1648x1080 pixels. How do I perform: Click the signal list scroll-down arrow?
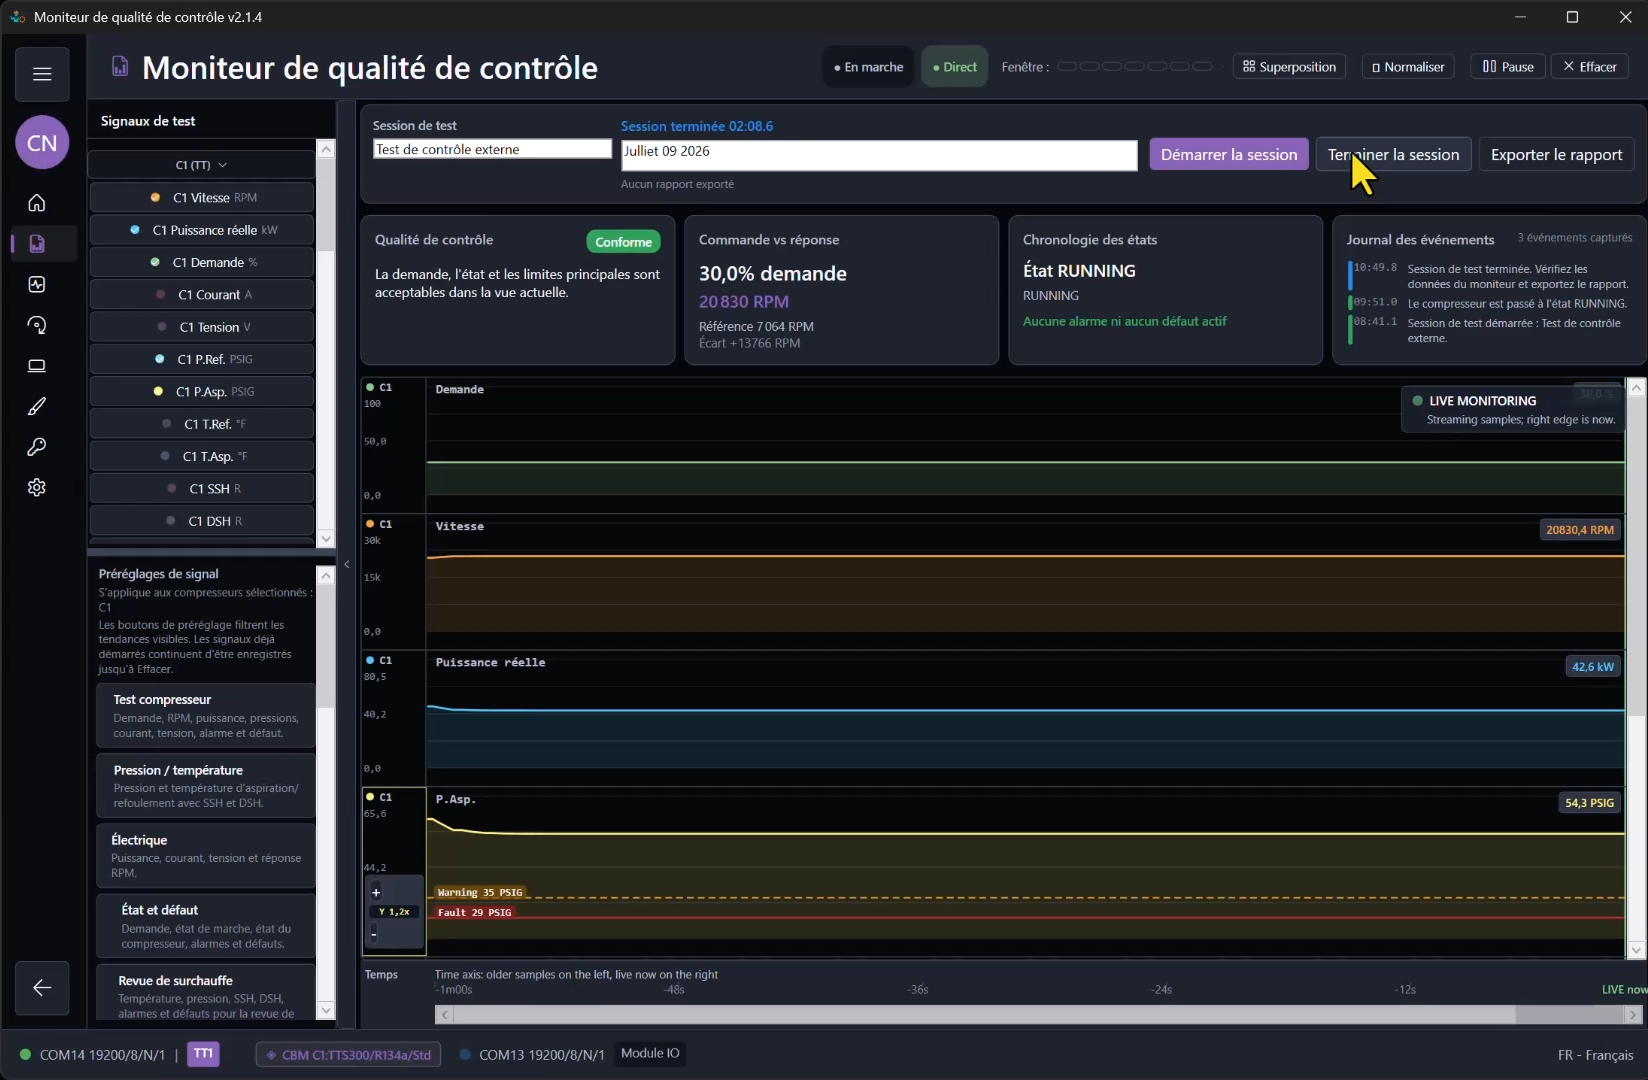[325, 539]
